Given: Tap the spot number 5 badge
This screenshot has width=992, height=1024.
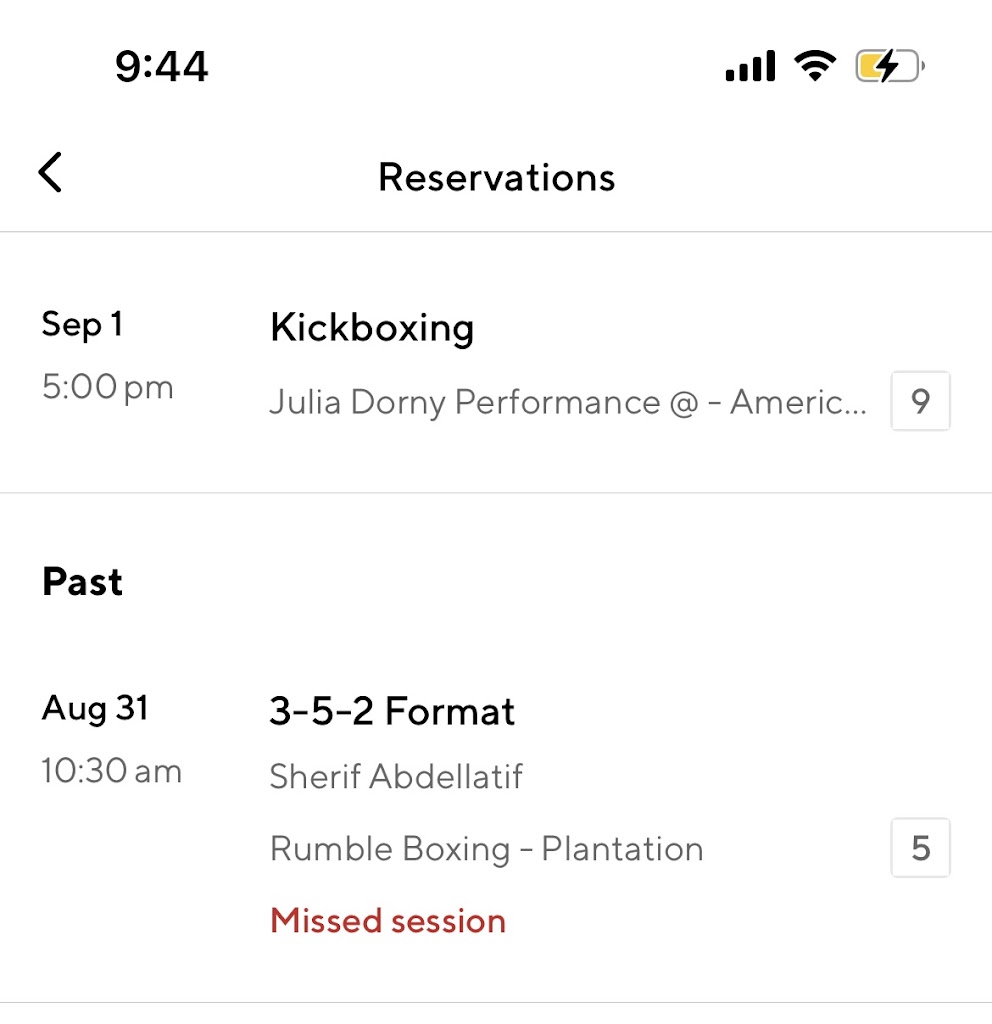Looking at the screenshot, I should [920, 849].
